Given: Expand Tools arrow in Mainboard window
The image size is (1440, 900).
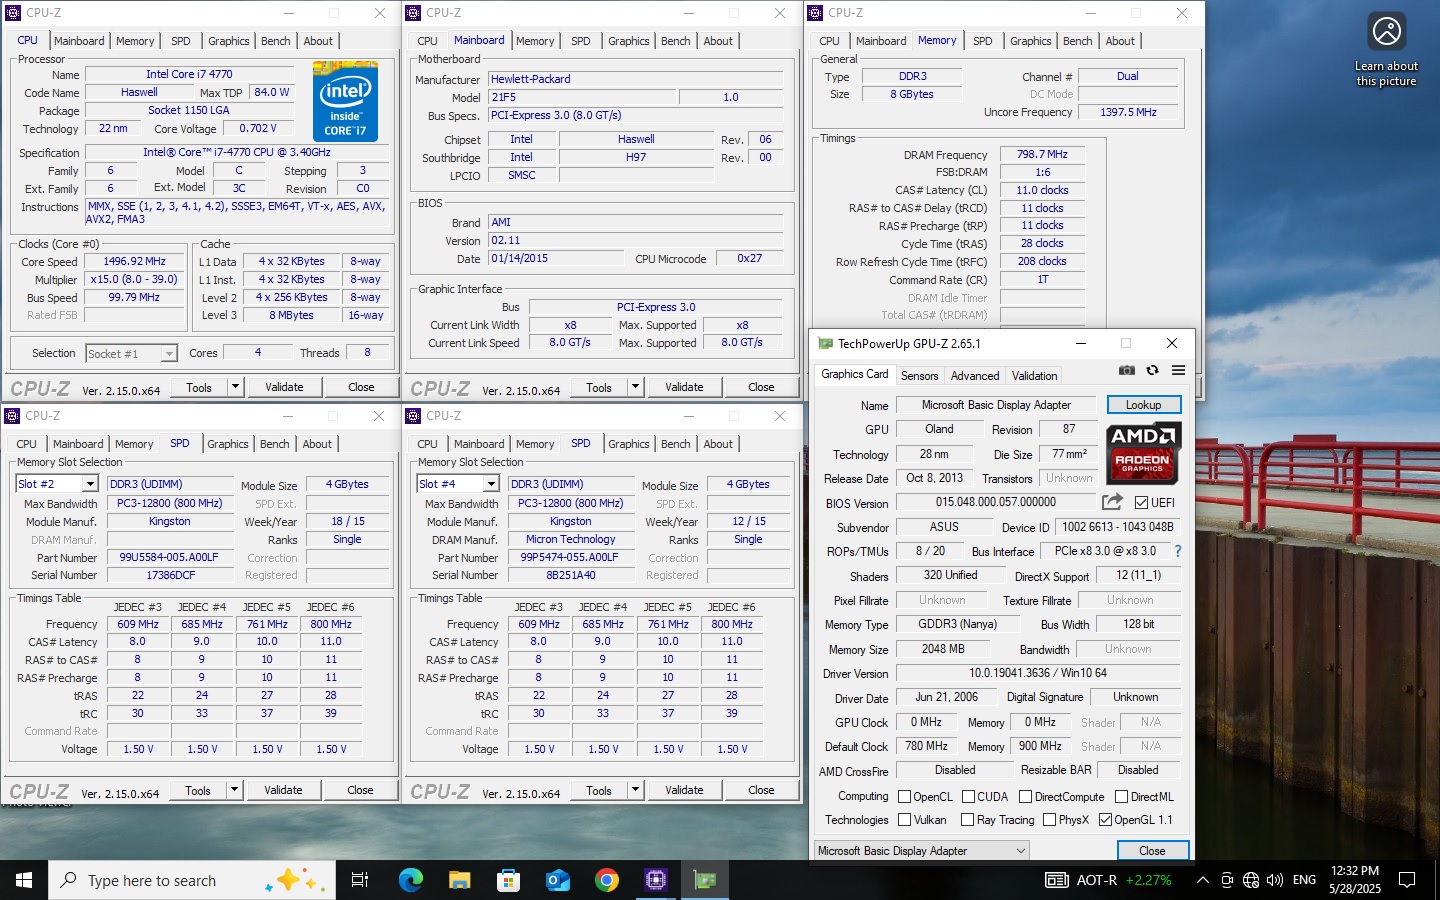Looking at the screenshot, I should point(636,387).
